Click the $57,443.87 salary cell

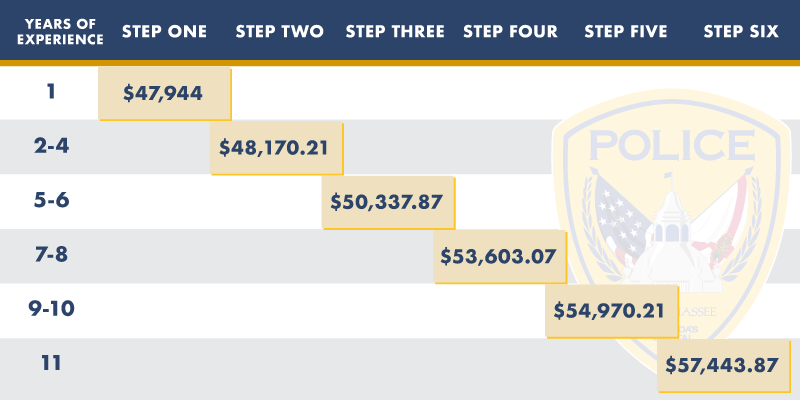tap(723, 366)
